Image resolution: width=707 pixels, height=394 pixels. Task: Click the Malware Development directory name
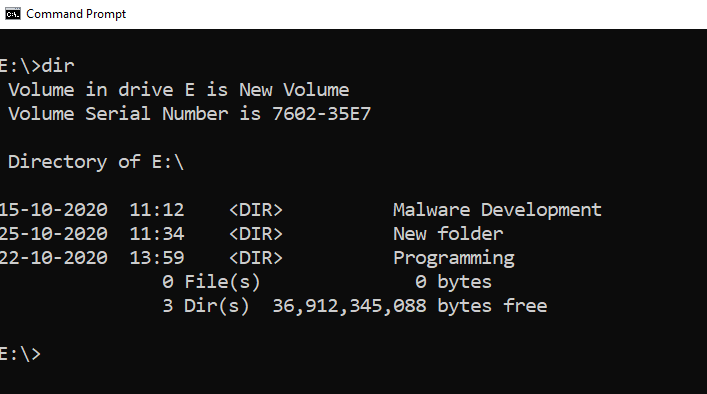click(x=497, y=210)
